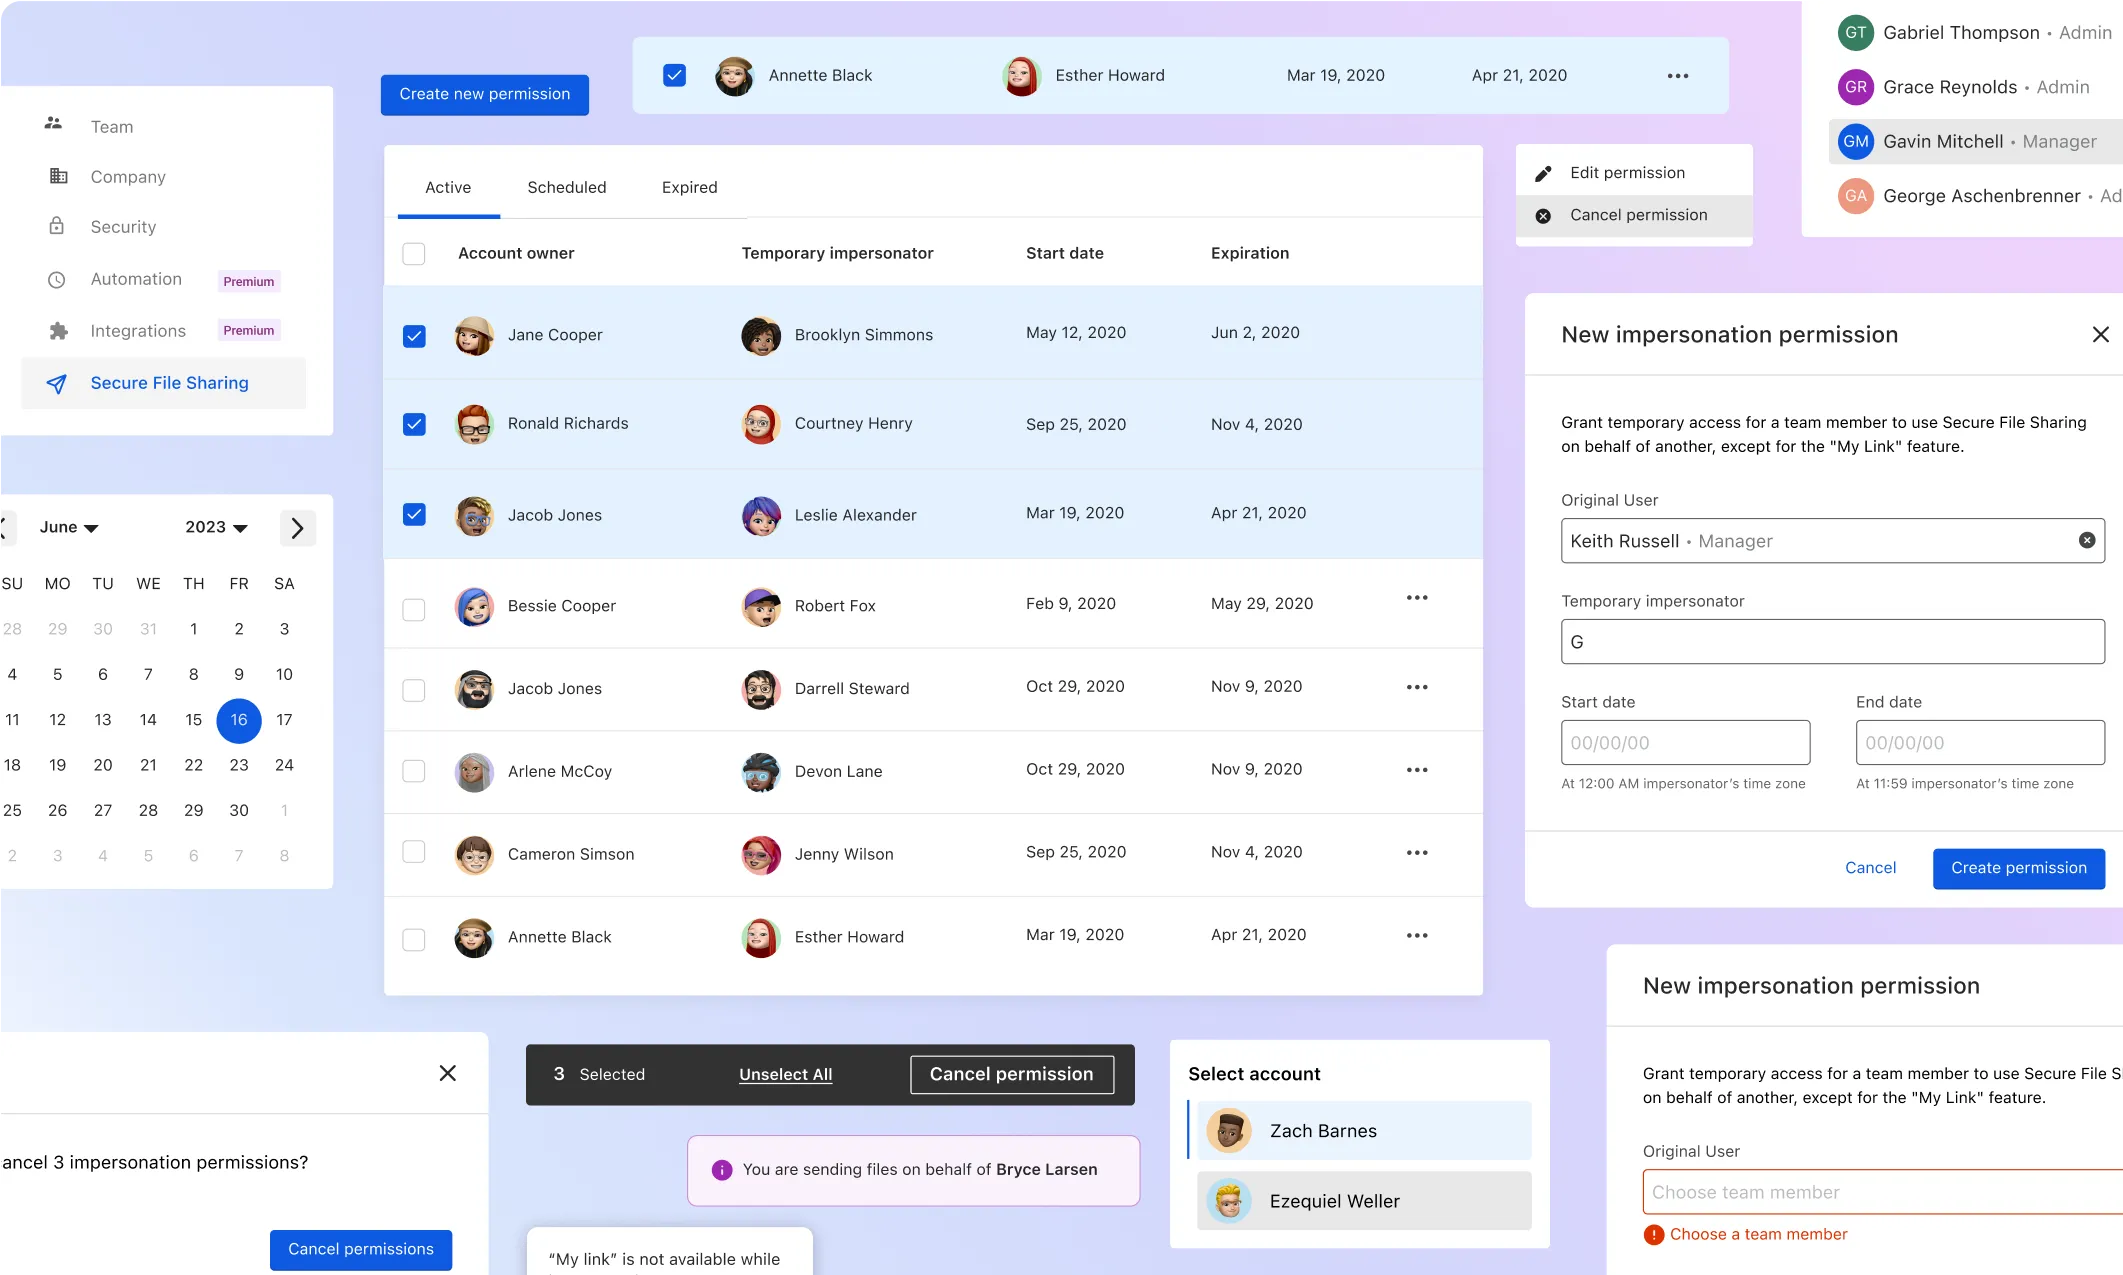
Task: Check the Arlene McCoy row checkbox
Action: pos(414,771)
